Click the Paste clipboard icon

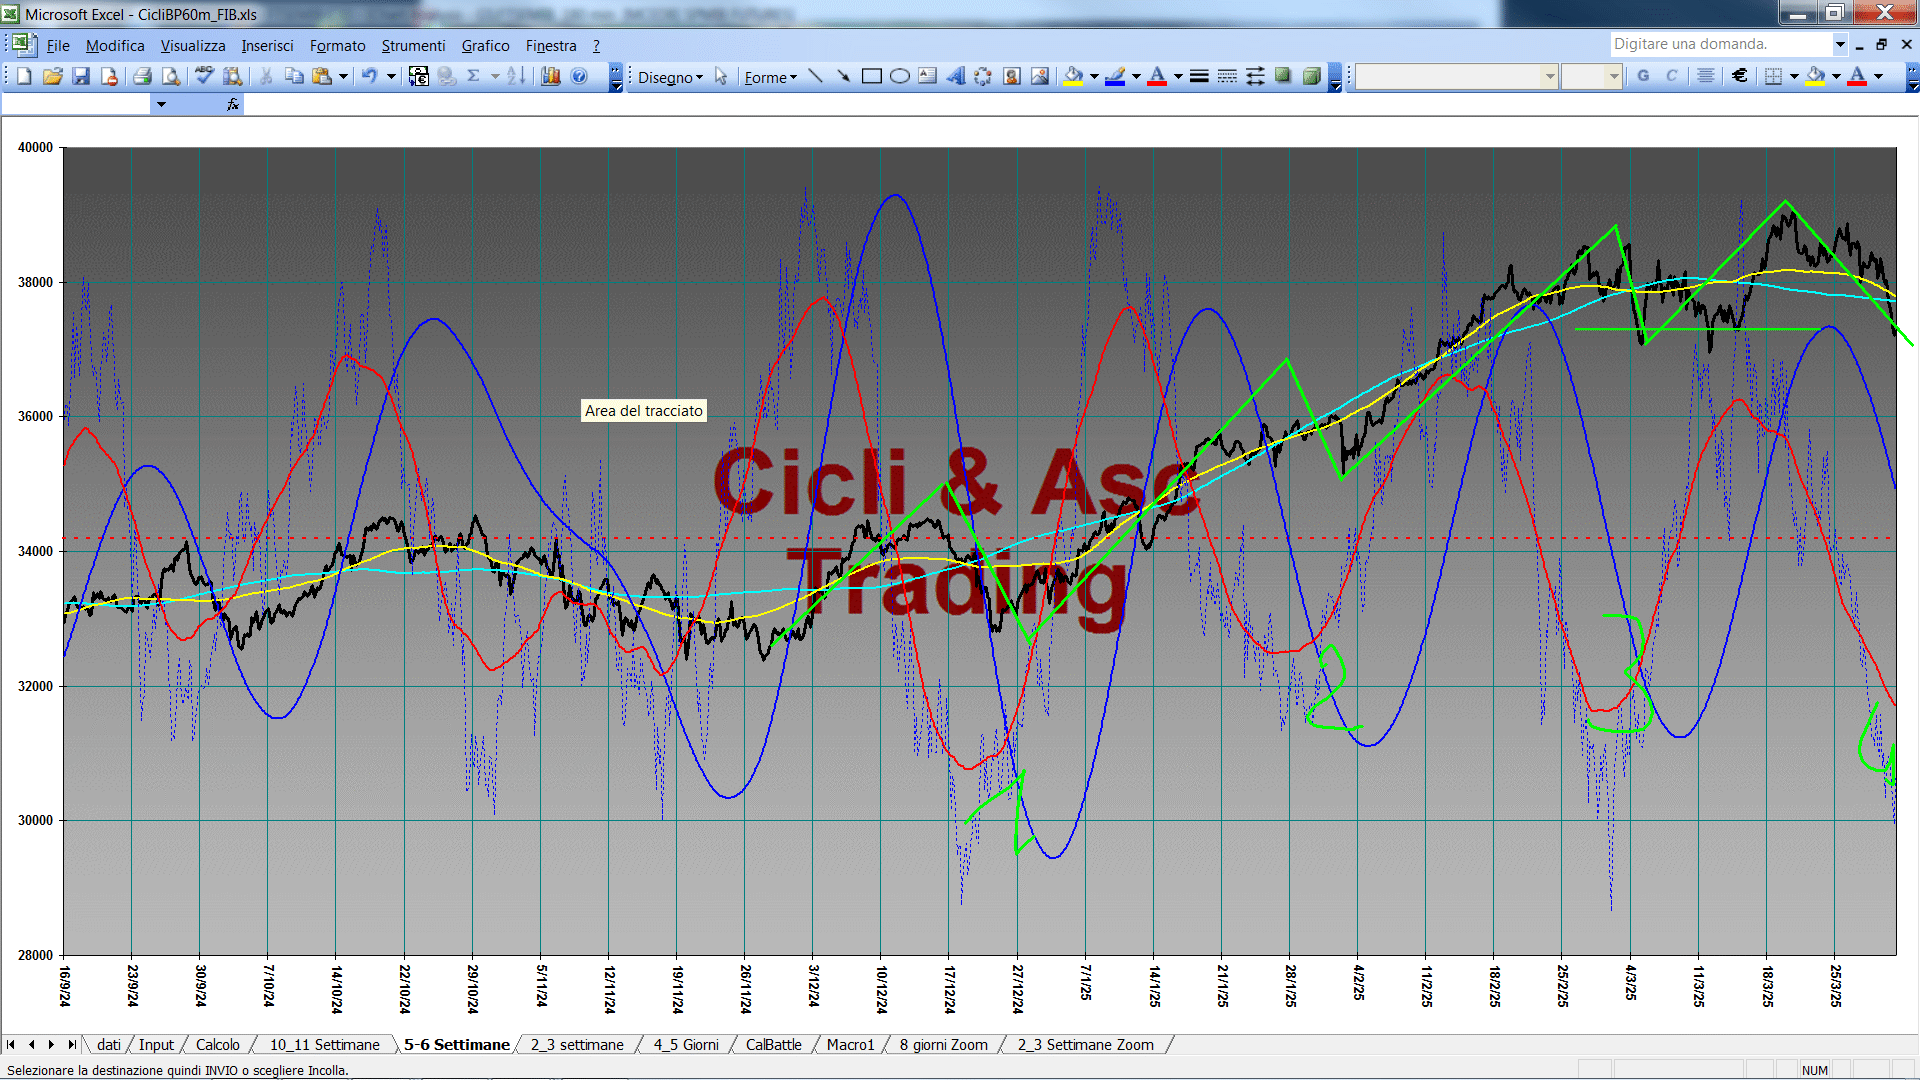[x=322, y=76]
